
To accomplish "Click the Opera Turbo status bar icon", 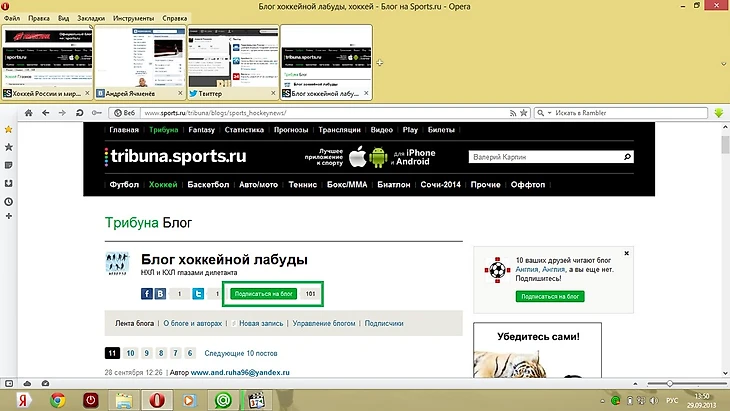I will click(45, 384).
